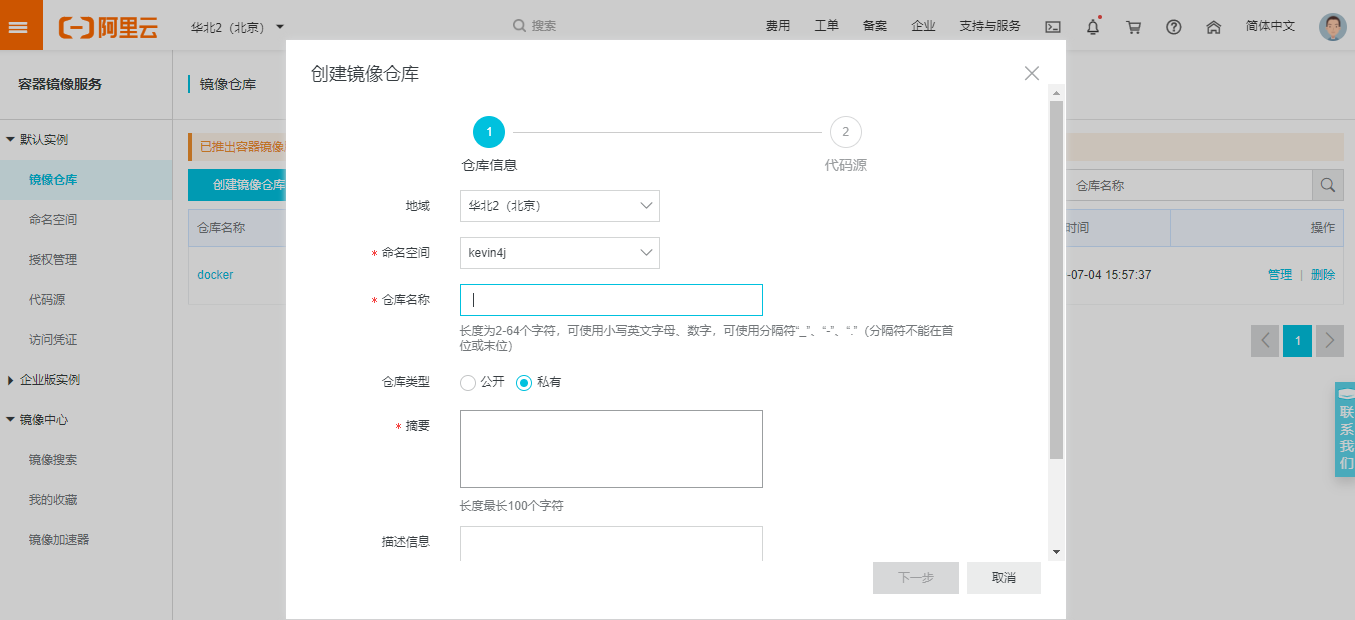The image size is (1355, 620).
Task: Open the 工单 menu
Action: [x=826, y=25]
